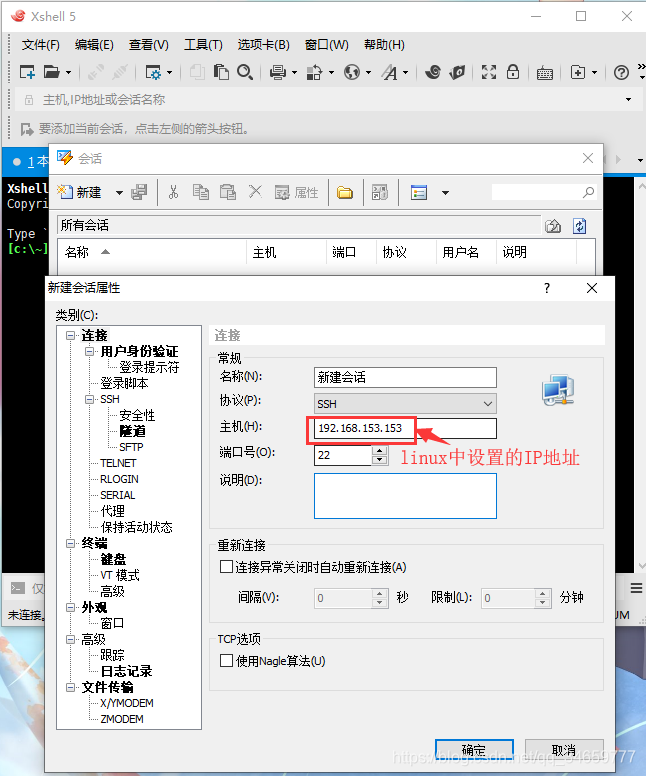Collapse the 用户身份验证 tree node

90,351
